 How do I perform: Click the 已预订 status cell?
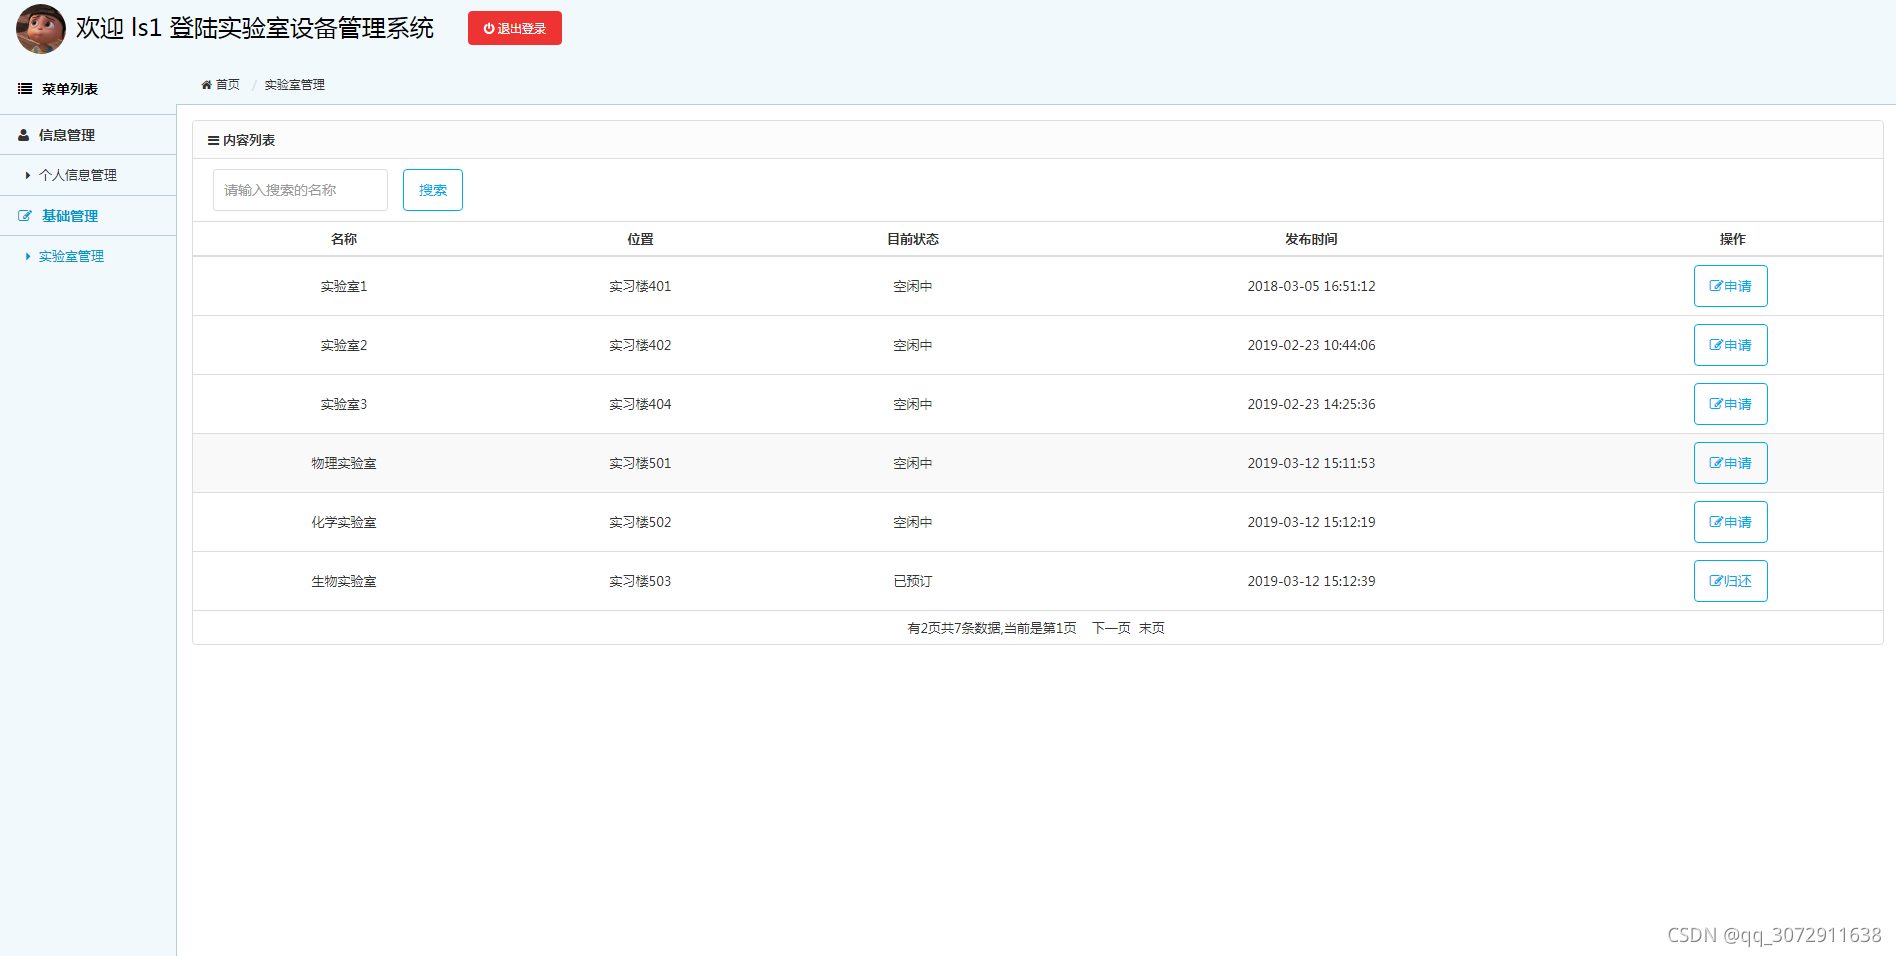(x=913, y=581)
